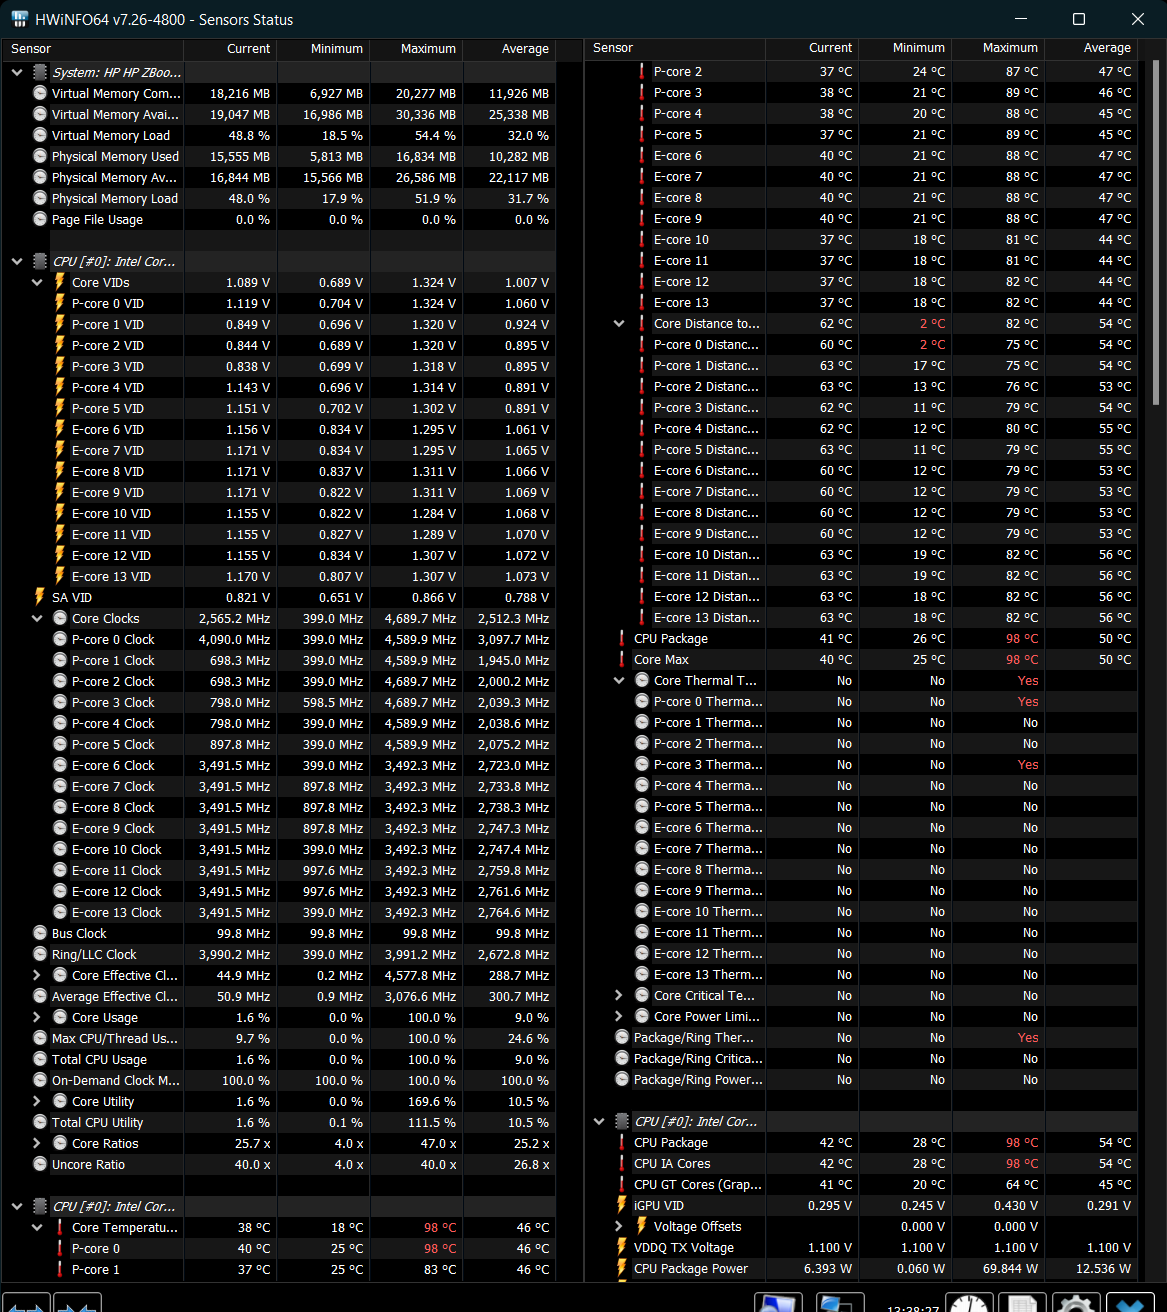
Task: Click the thermometer icon for CPU IA Cores
Action: point(622,1163)
